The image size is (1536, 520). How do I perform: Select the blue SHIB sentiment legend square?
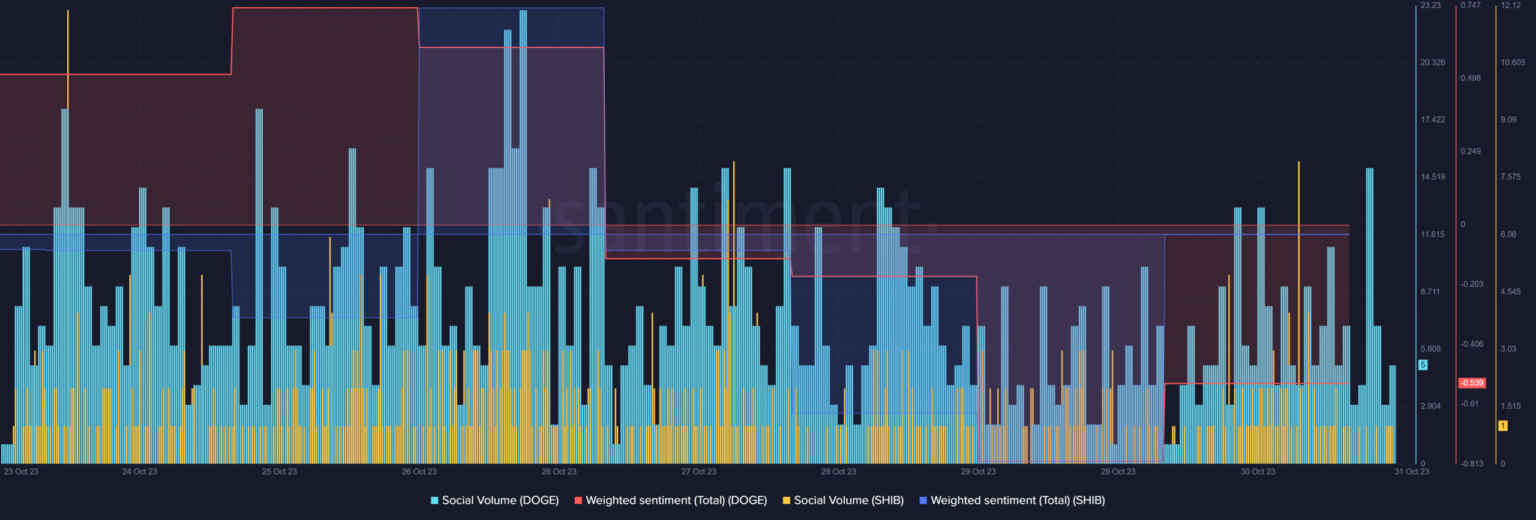click(923, 499)
